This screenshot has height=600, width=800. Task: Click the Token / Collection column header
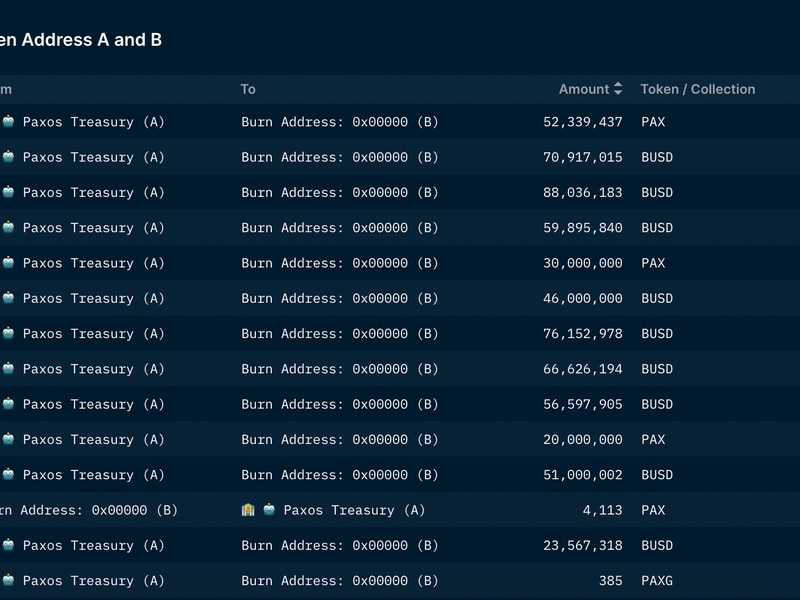[x=697, y=89]
